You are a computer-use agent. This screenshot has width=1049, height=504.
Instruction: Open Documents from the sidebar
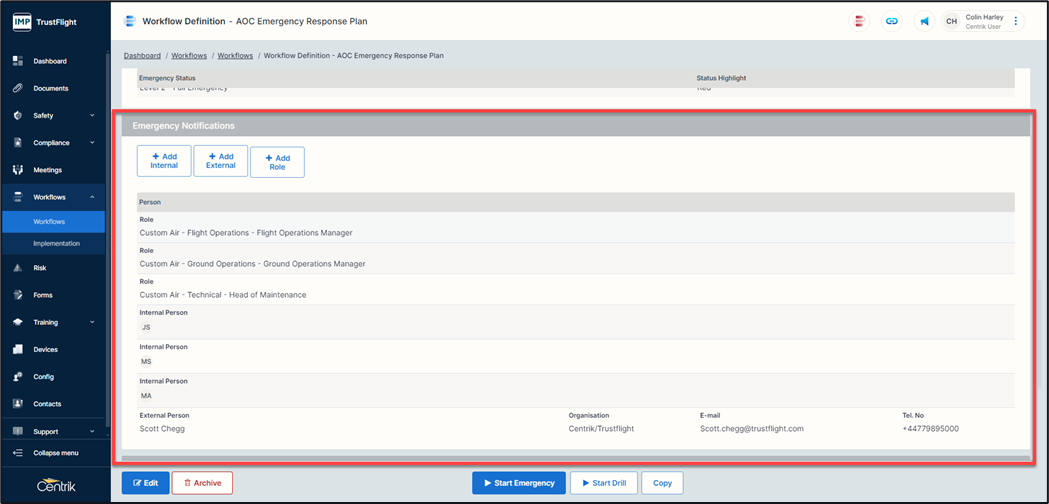click(x=50, y=88)
